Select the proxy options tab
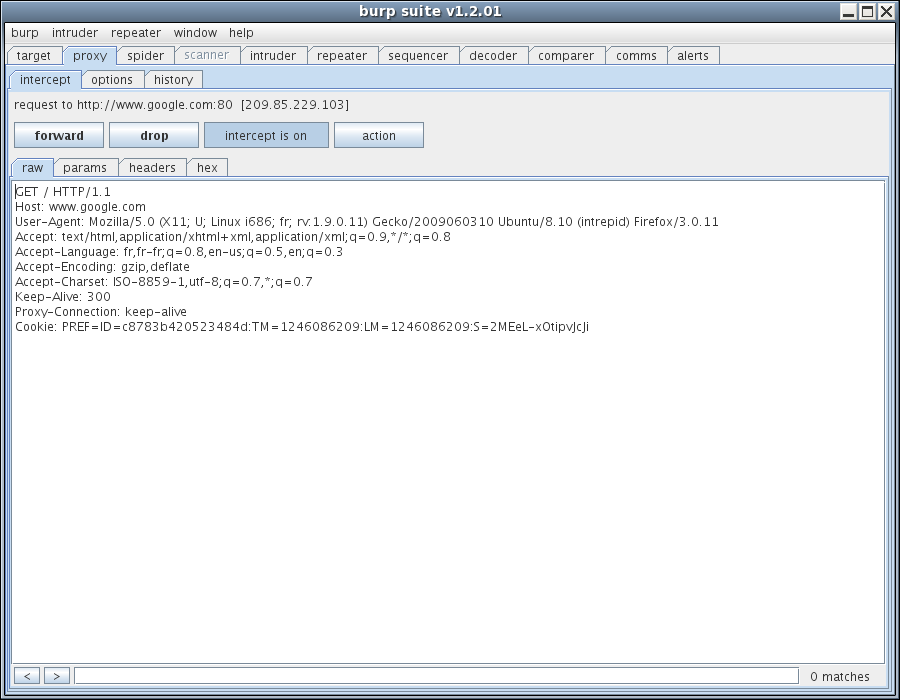The image size is (900, 700). [x=112, y=80]
